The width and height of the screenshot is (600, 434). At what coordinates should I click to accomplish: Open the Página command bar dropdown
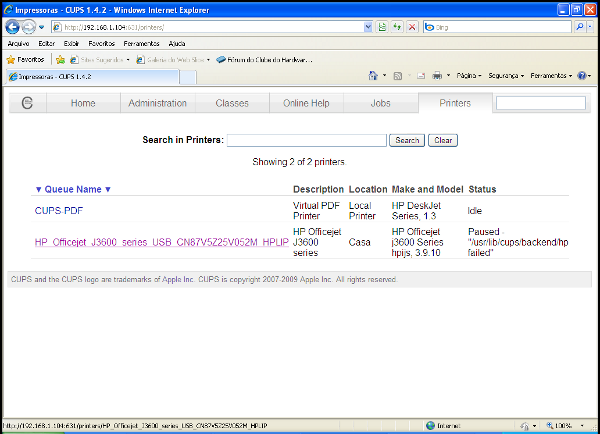(469, 76)
